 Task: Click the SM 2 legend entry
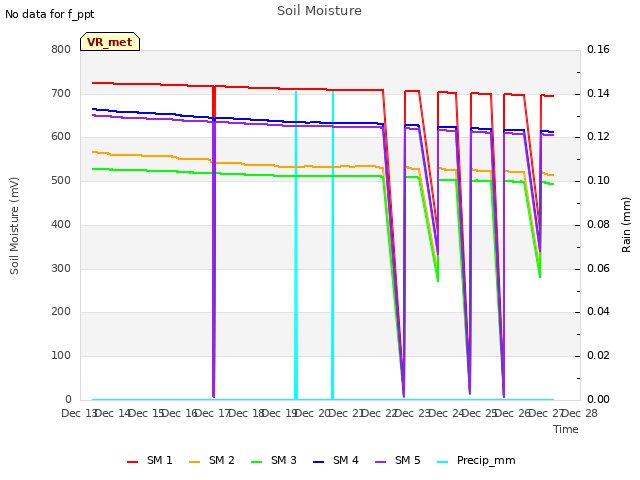pos(211,460)
